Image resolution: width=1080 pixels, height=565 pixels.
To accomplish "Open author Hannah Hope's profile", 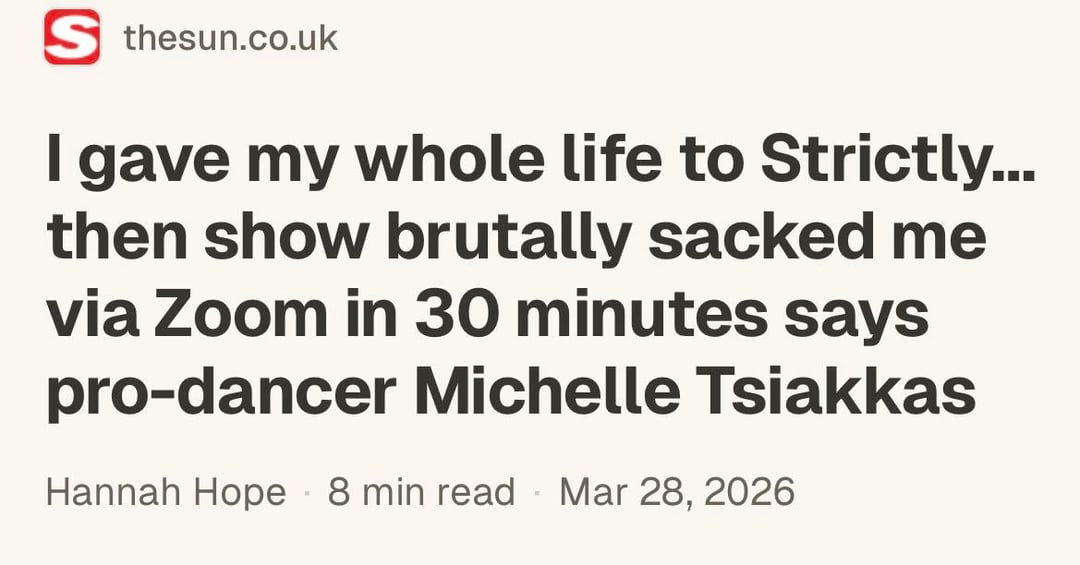I will pyautogui.click(x=166, y=492).
